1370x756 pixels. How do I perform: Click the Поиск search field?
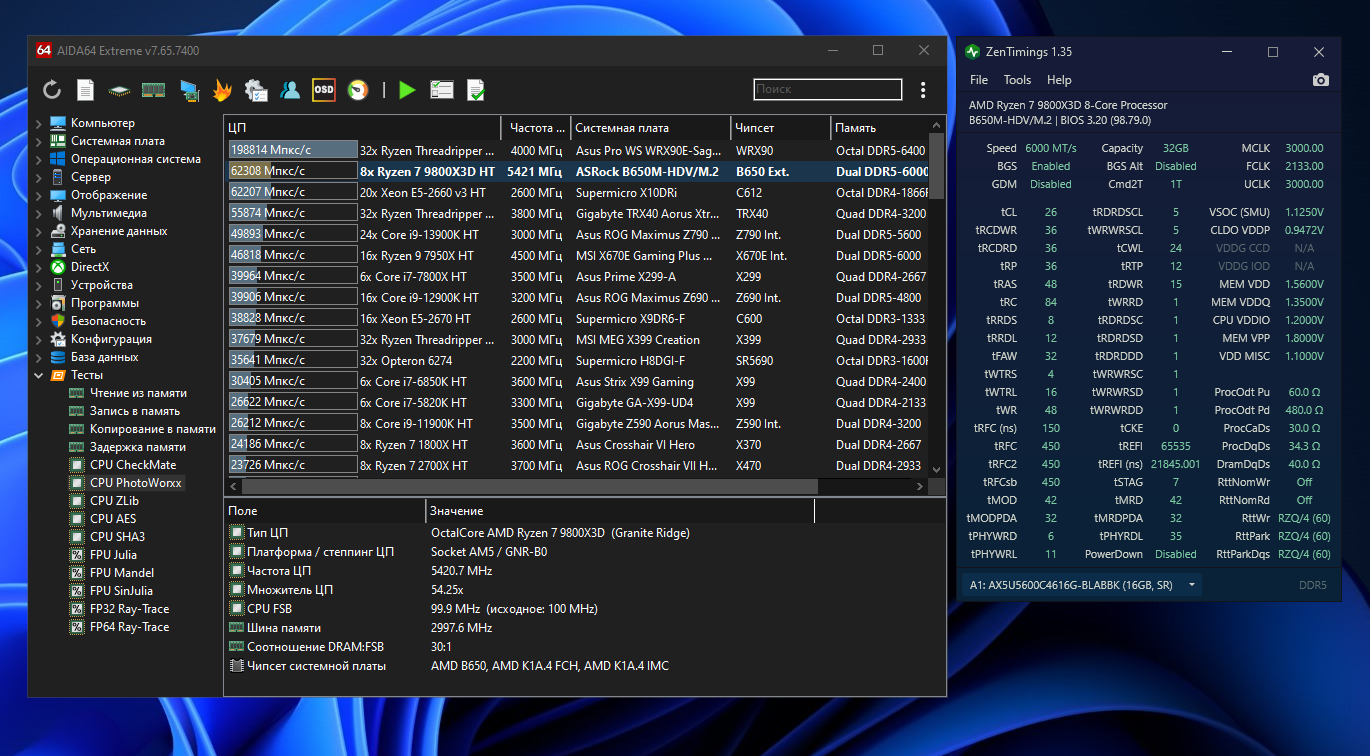click(828, 89)
